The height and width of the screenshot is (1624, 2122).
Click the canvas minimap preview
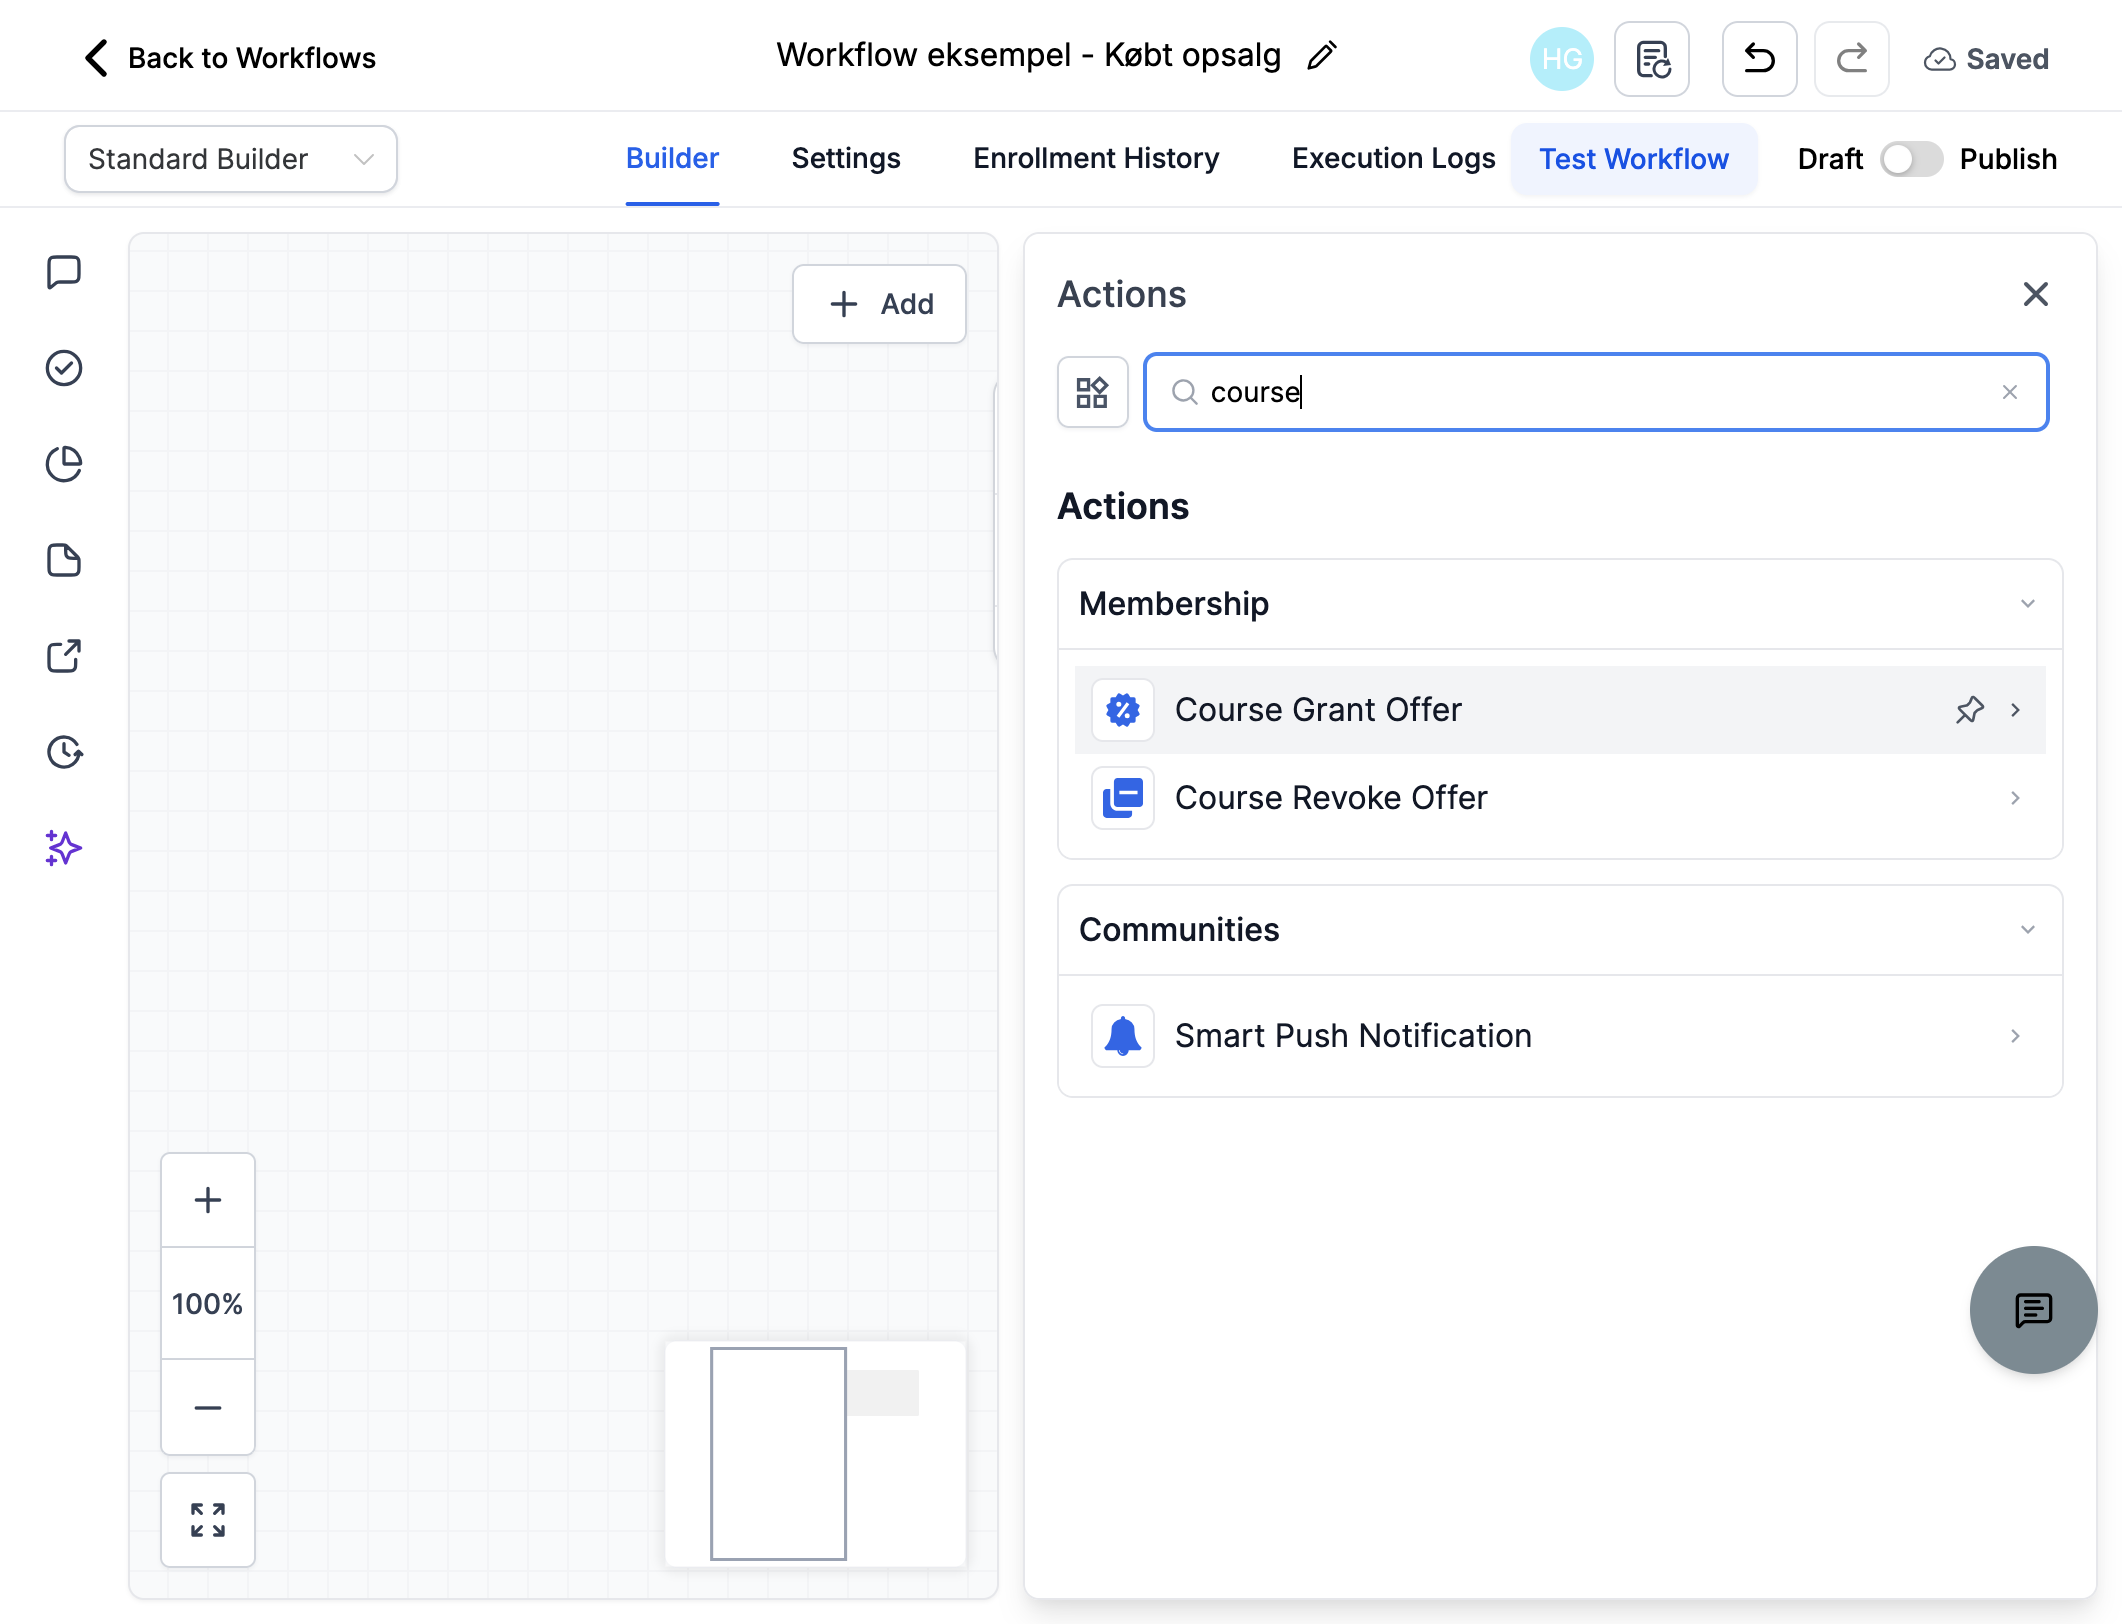[815, 1454]
